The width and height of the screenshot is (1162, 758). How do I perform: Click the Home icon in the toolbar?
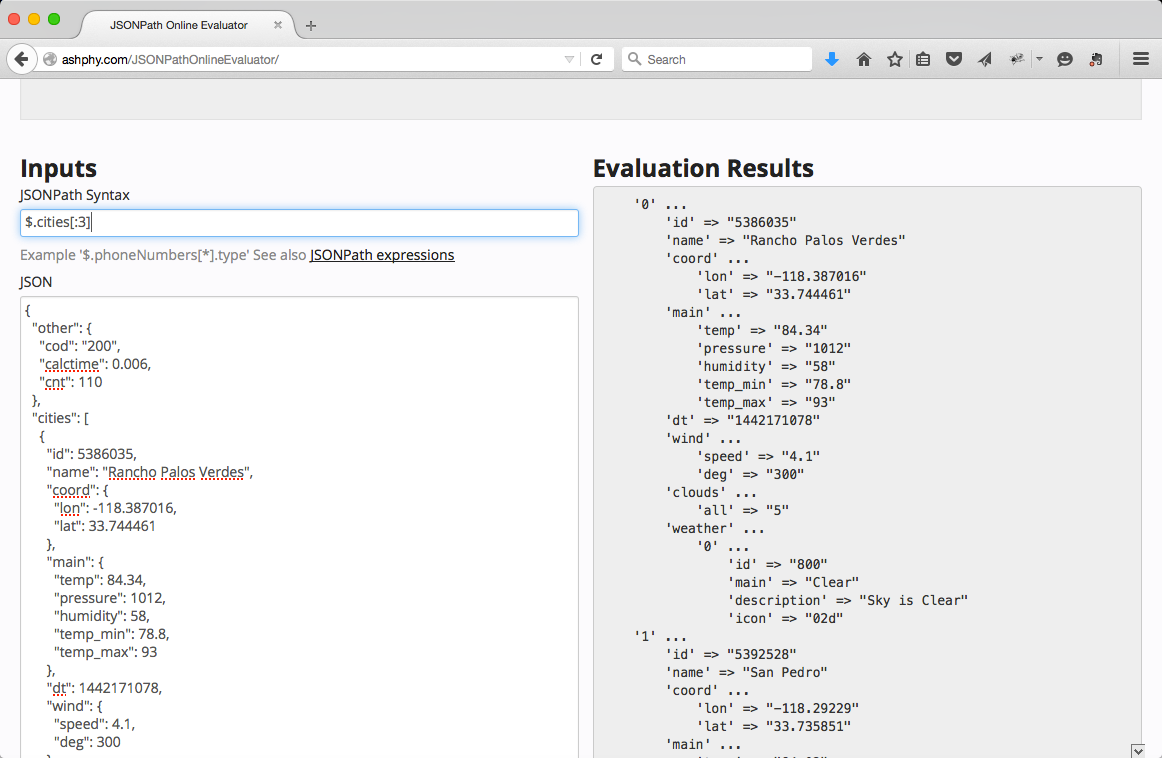pyautogui.click(x=863, y=59)
